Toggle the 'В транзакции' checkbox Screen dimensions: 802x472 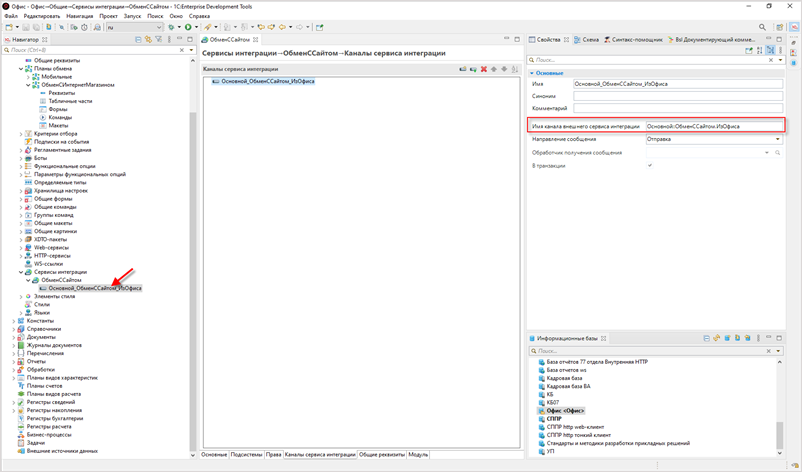[650, 165]
